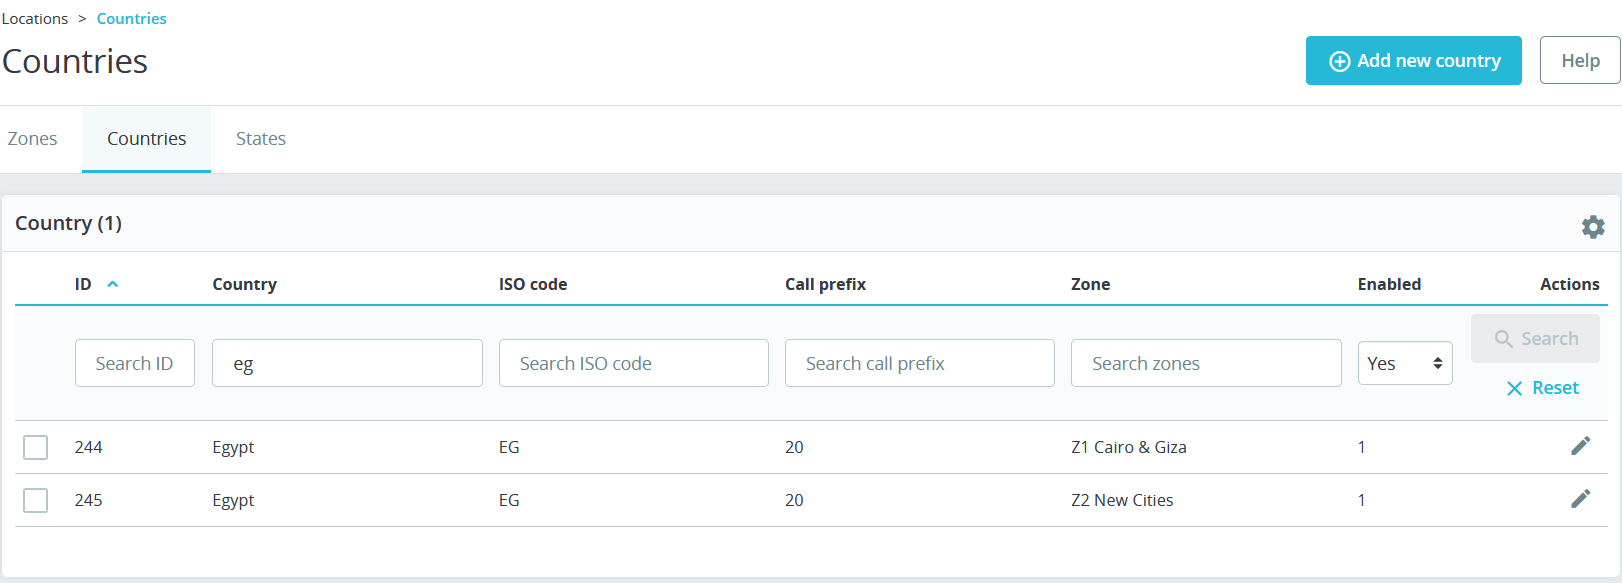Click the Reset filters X icon
Viewport: 1622px width, 583px height.
point(1514,388)
